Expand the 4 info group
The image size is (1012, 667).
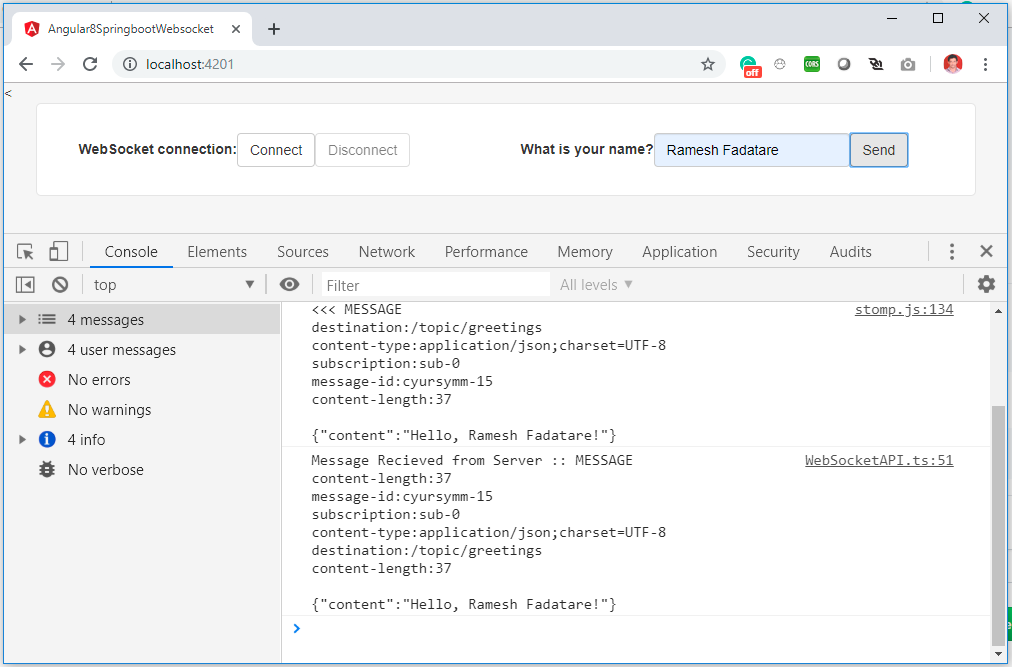point(23,439)
